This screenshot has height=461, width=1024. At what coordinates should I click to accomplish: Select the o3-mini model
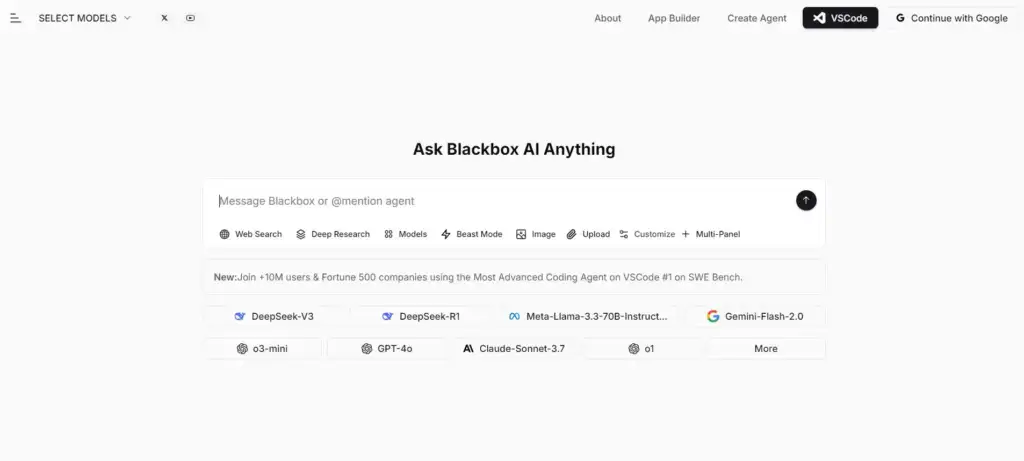click(263, 349)
